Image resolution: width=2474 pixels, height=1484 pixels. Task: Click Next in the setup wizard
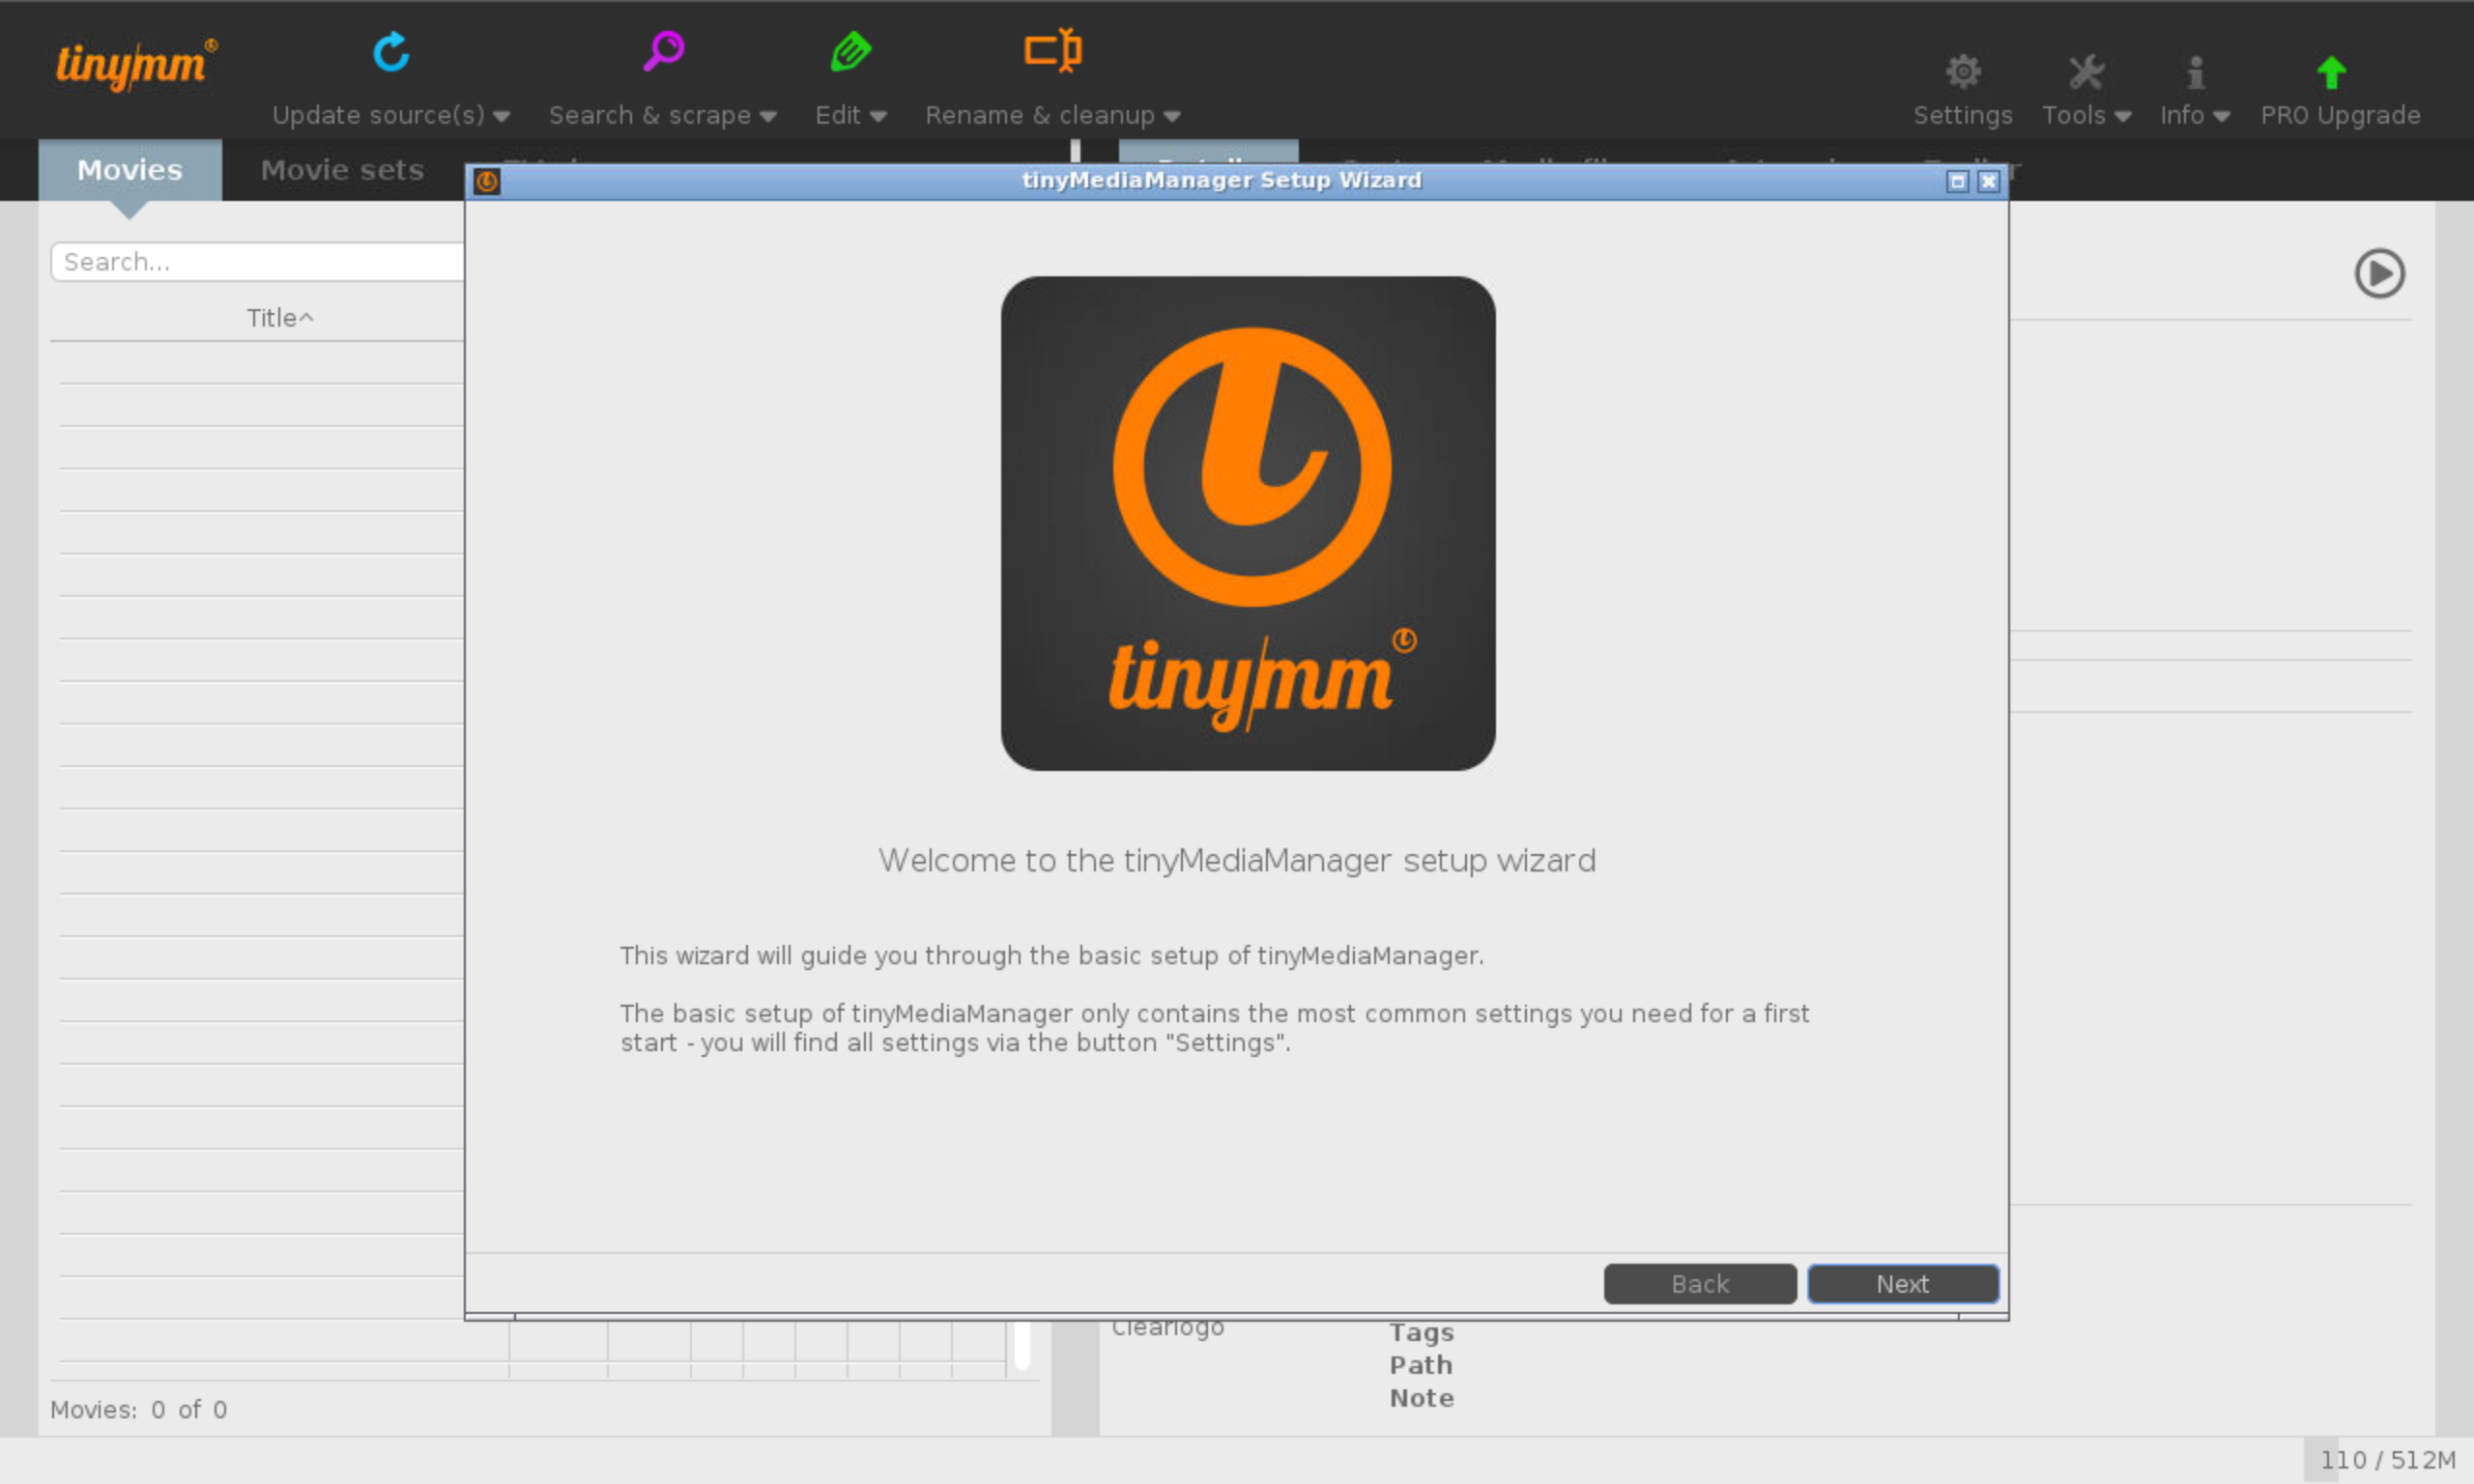tap(1902, 1284)
